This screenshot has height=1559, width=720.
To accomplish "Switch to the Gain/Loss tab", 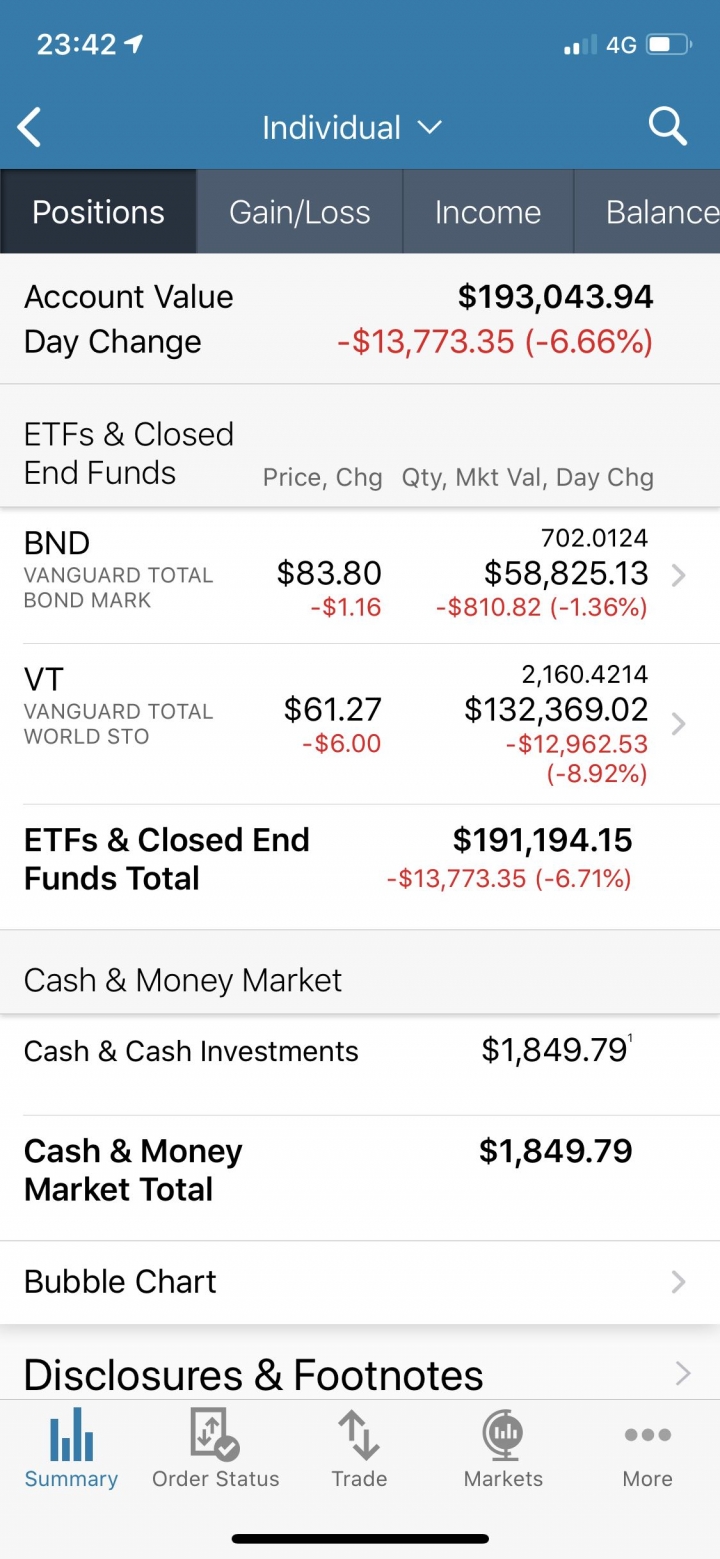I will pyautogui.click(x=300, y=211).
